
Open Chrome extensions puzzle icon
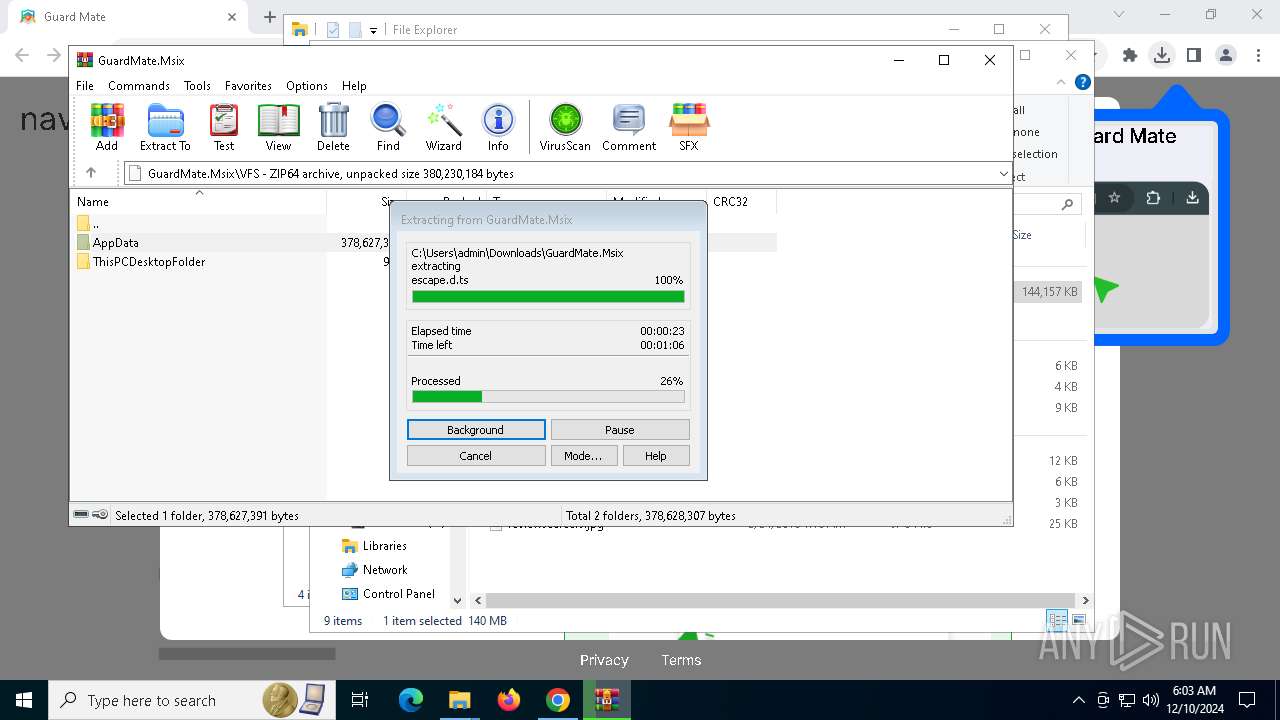1130,56
